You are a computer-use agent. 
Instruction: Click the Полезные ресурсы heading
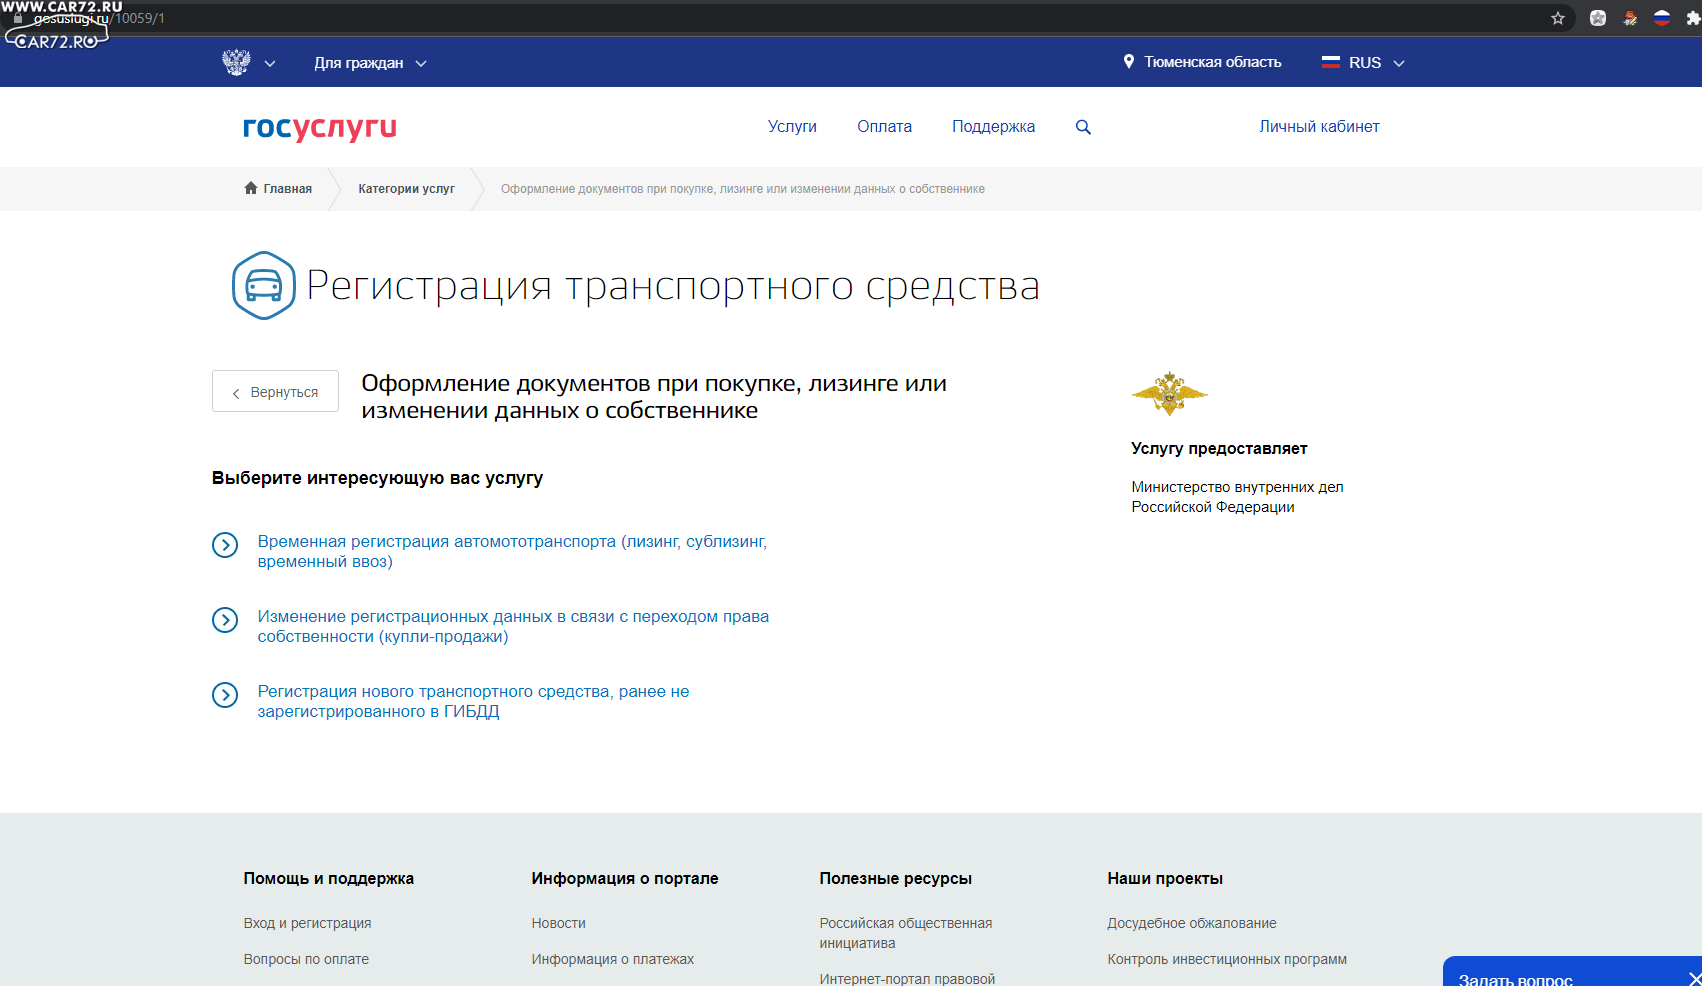(895, 878)
